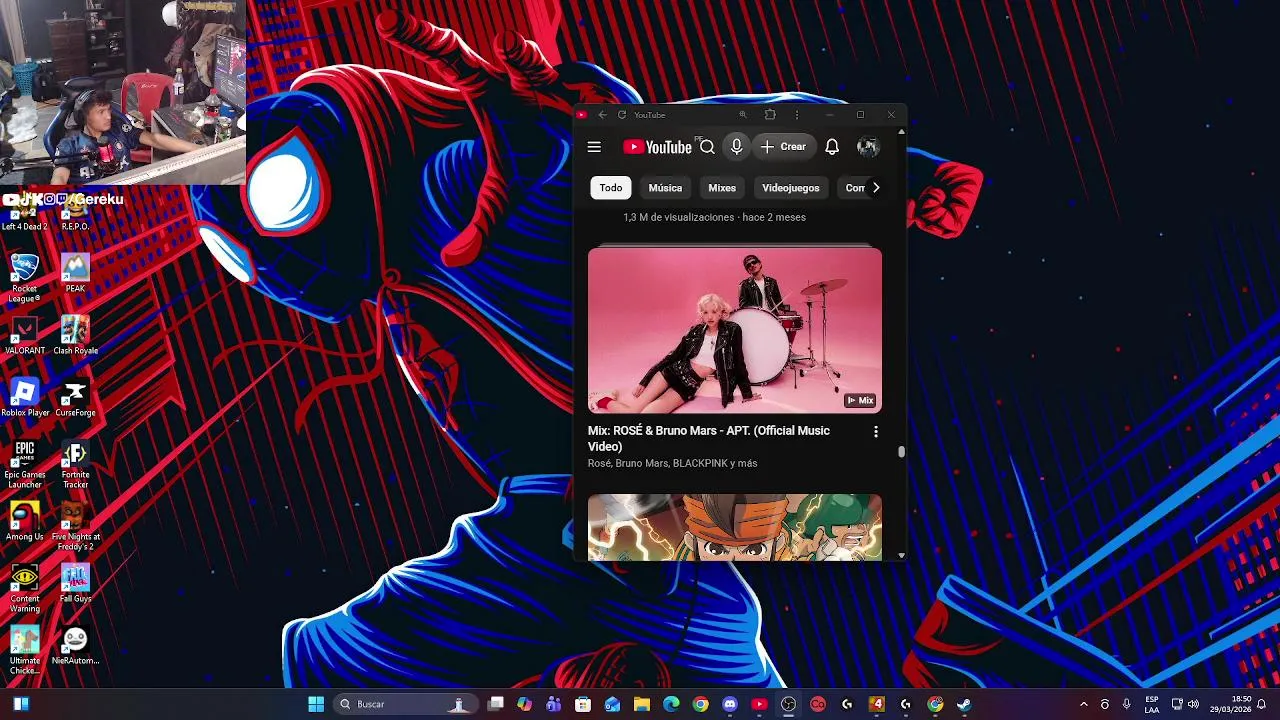
Task: Select the Roblox Player desktop shortcut
Action: [x=25, y=397]
